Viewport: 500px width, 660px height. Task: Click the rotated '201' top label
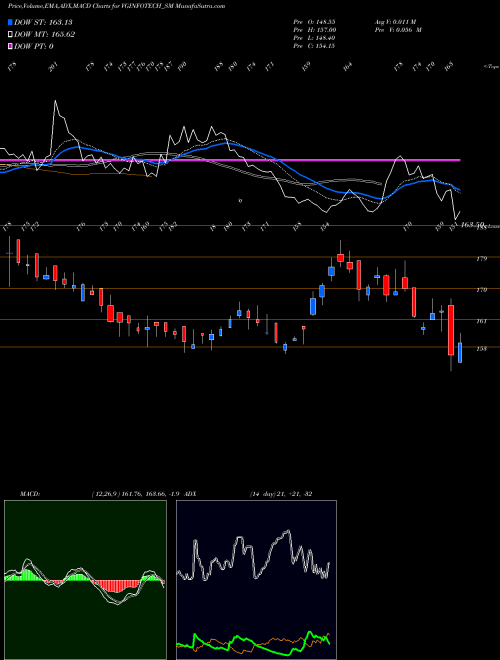pos(53,67)
